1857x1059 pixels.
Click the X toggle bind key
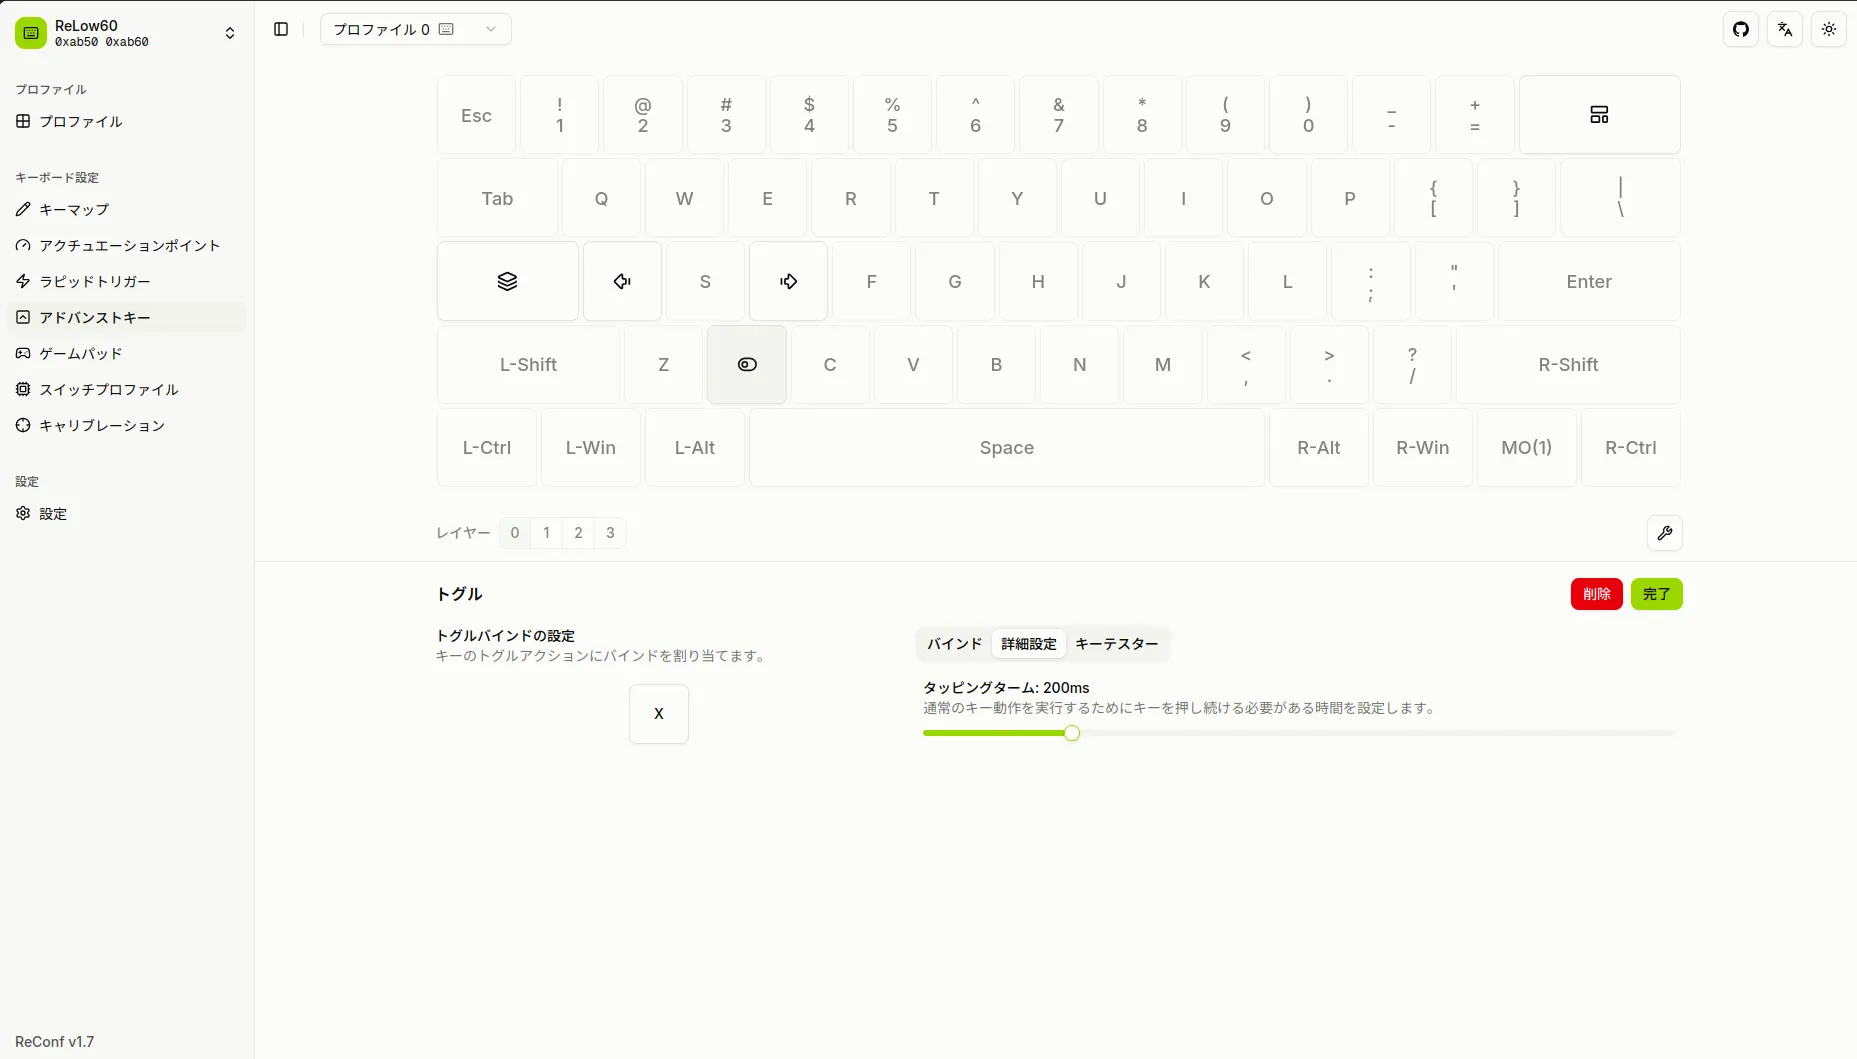[659, 714]
